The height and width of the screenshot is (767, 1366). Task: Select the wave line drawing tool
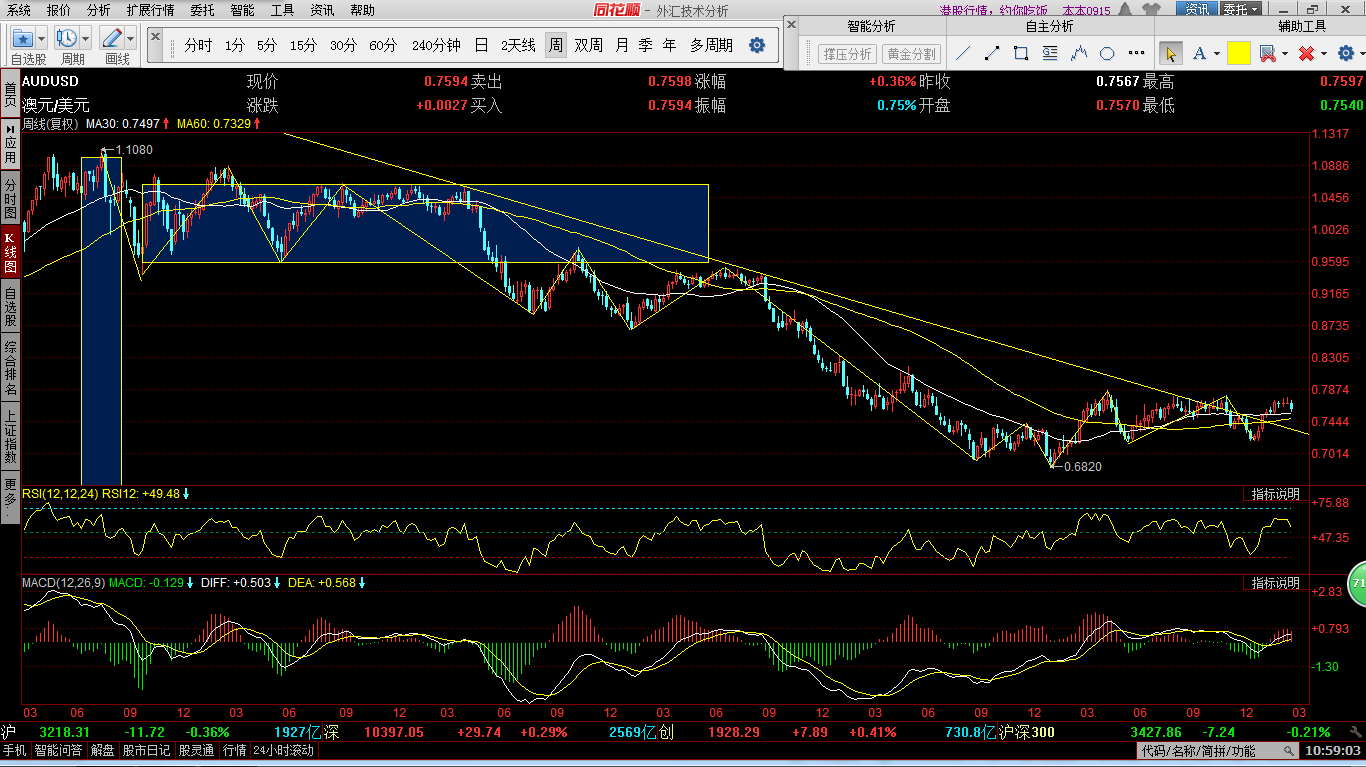[x=1079, y=53]
